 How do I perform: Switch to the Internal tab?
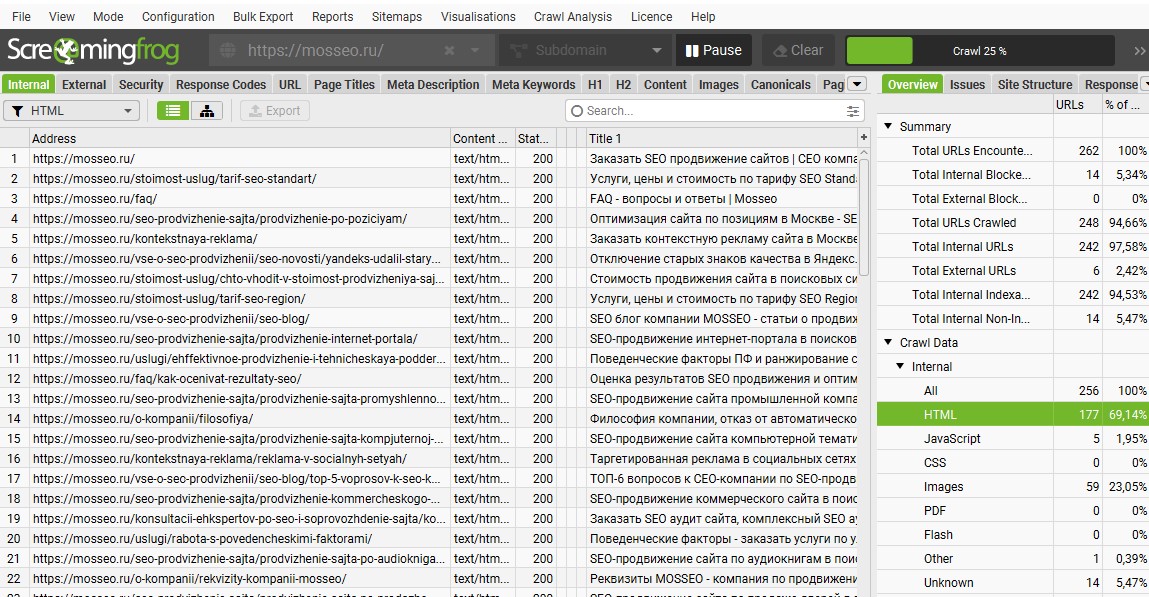click(29, 84)
